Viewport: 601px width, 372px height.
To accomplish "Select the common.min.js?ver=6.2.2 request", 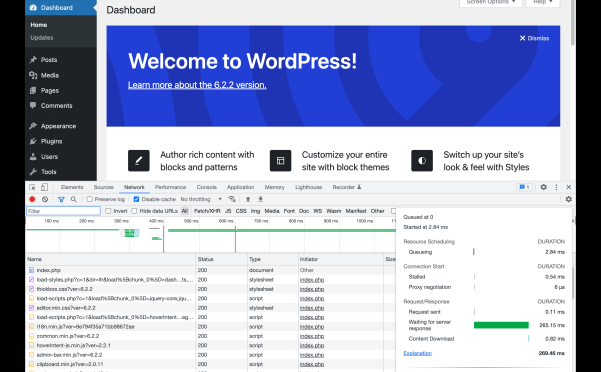I will coord(210,336).
